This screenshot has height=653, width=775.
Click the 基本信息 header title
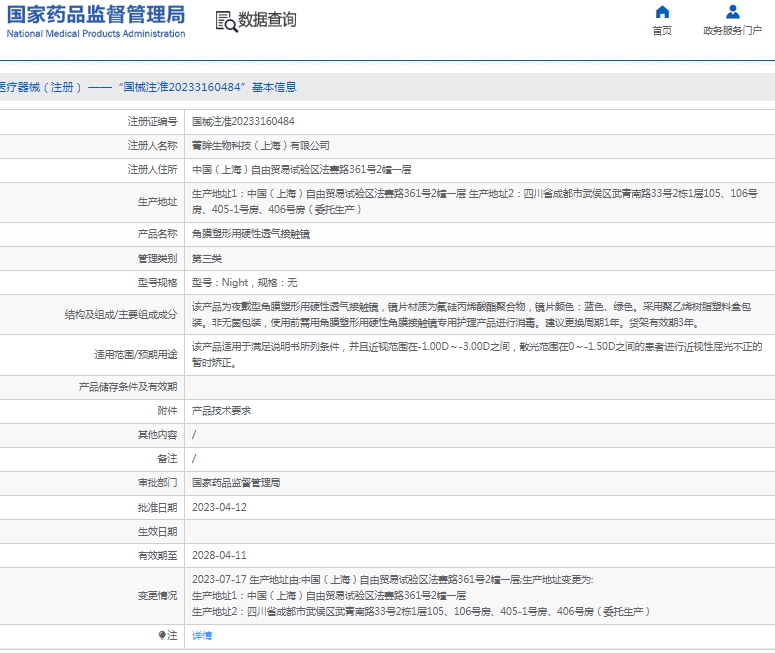pos(274,87)
